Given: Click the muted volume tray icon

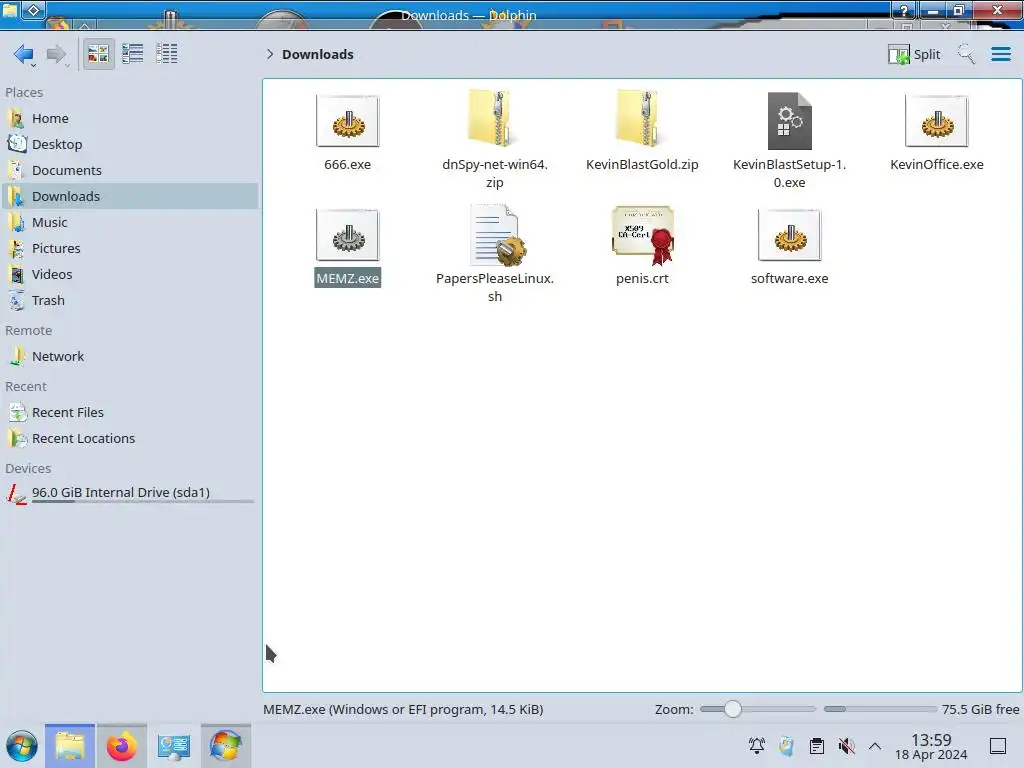Looking at the screenshot, I should pyautogui.click(x=846, y=746).
